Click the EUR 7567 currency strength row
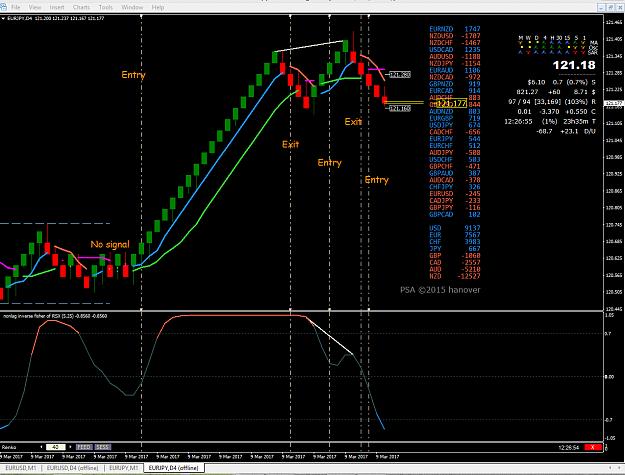 coord(455,235)
